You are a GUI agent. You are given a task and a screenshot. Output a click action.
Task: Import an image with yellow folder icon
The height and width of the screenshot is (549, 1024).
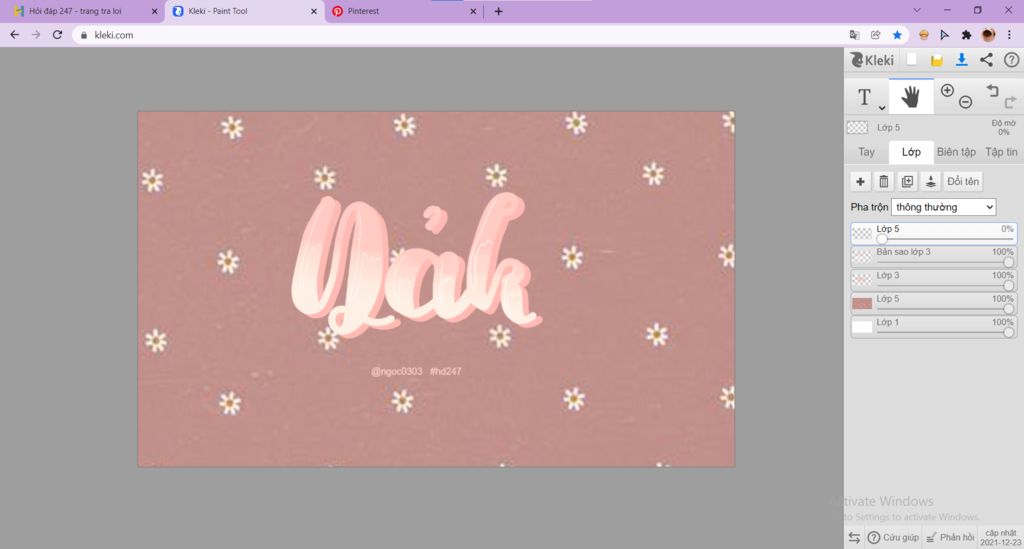[x=936, y=60]
